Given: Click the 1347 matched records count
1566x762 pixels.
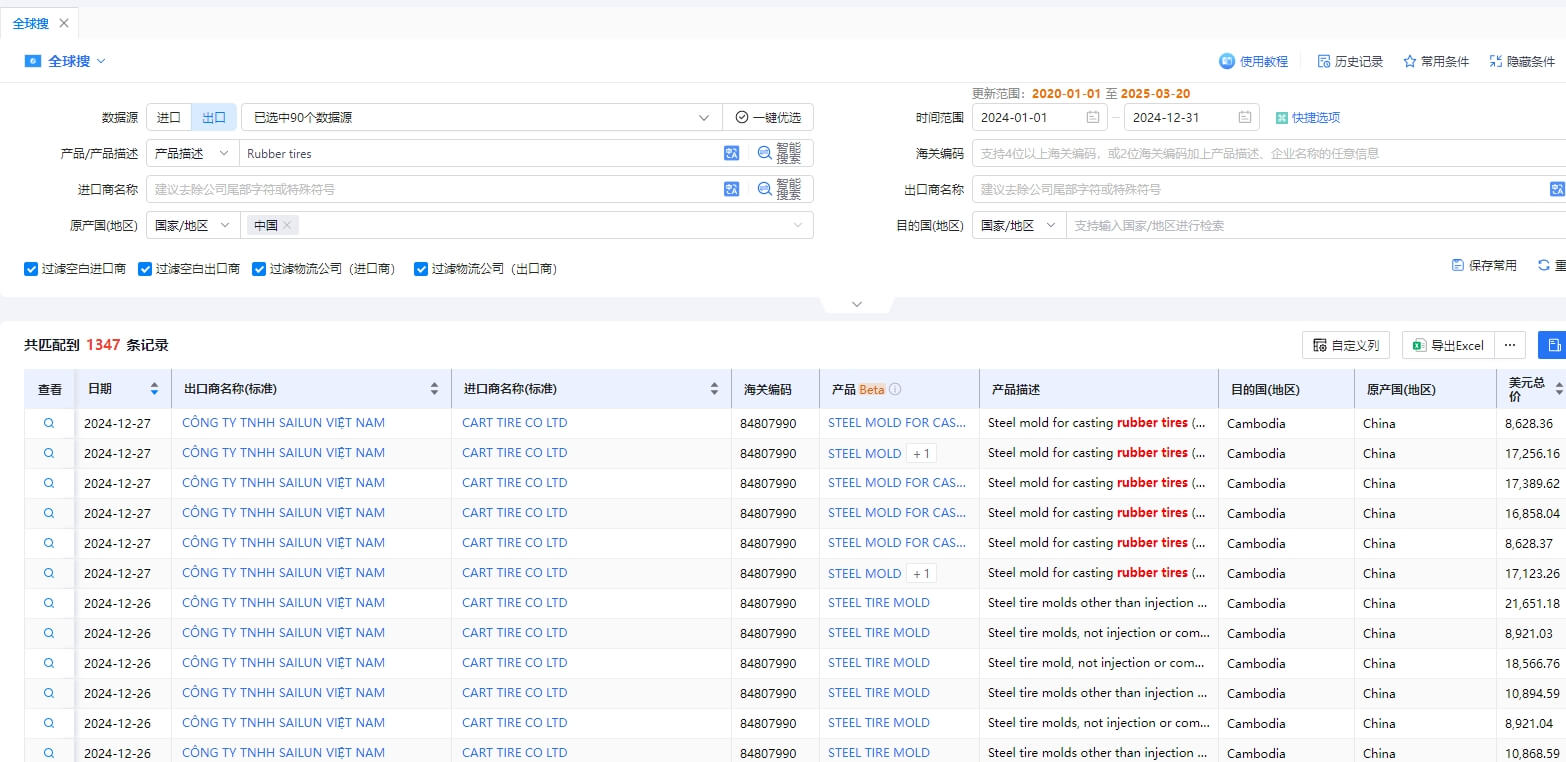Looking at the screenshot, I should [x=103, y=345].
